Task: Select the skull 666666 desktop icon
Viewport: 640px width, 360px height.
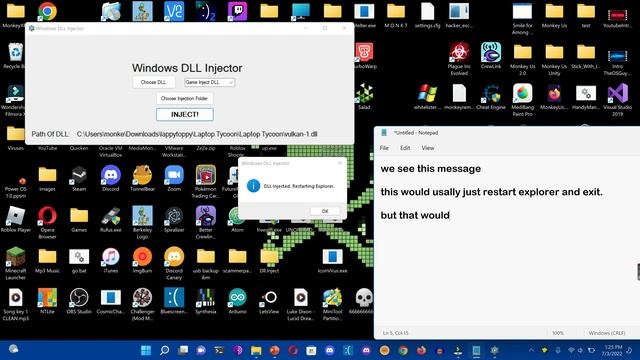Action: (x=363, y=301)
